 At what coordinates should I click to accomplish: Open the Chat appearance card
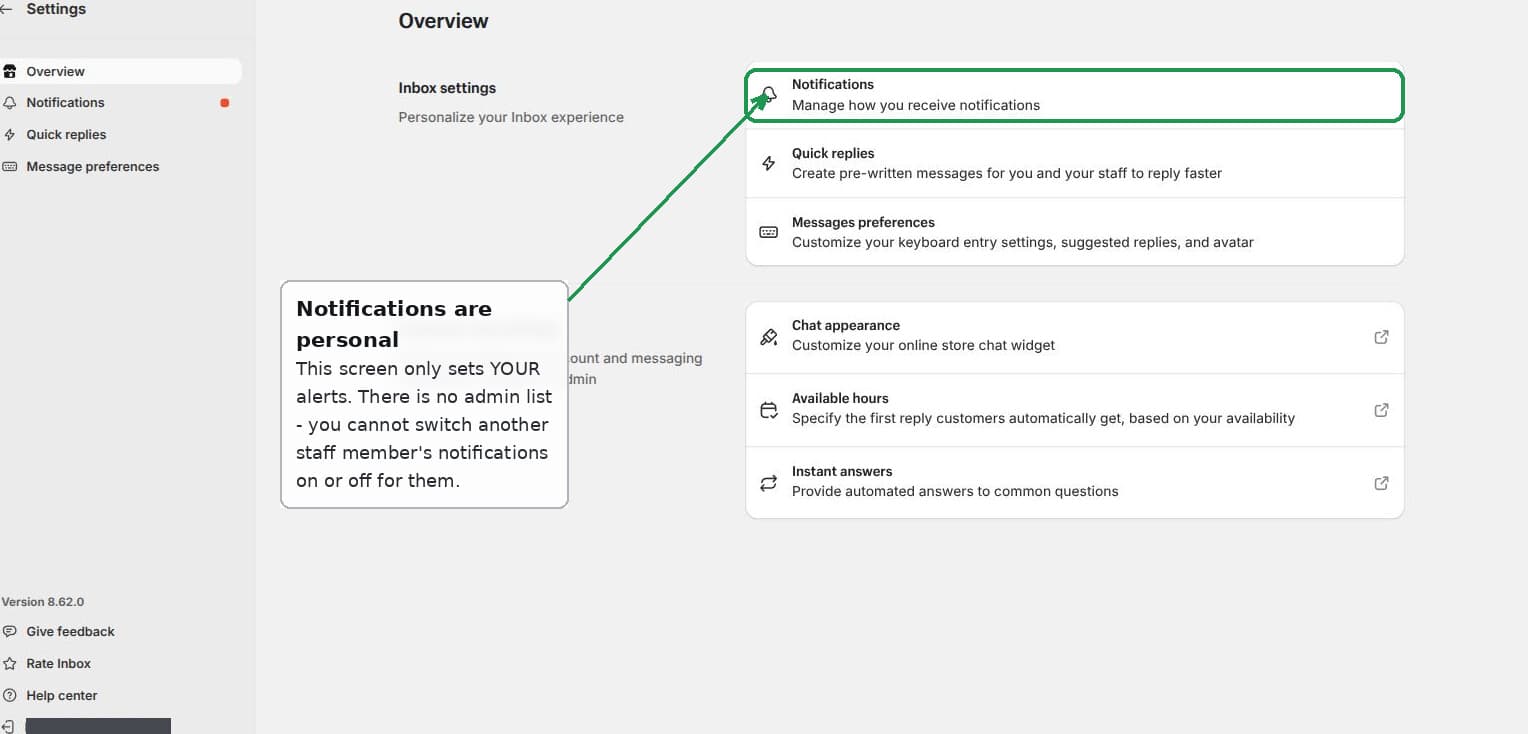click(1075, 336)
